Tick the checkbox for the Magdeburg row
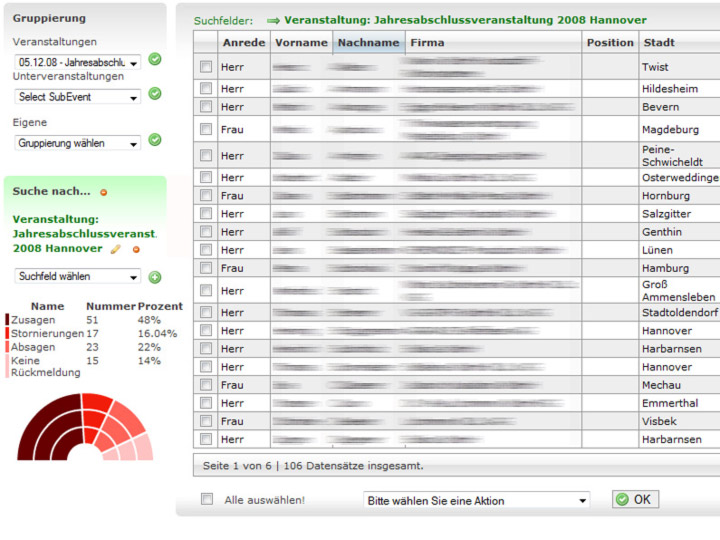Viewport: 720px width, 540px height. point(206,129)
